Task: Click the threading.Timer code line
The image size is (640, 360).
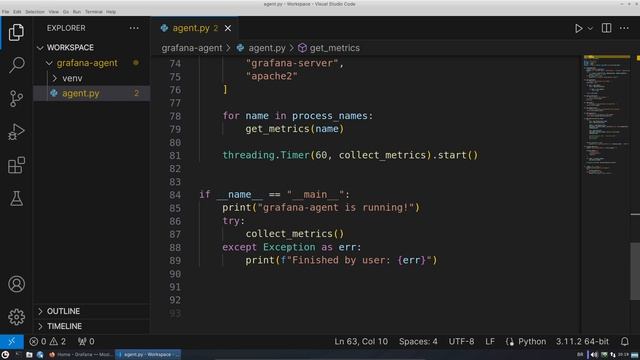Action: [x=350, y=155]
